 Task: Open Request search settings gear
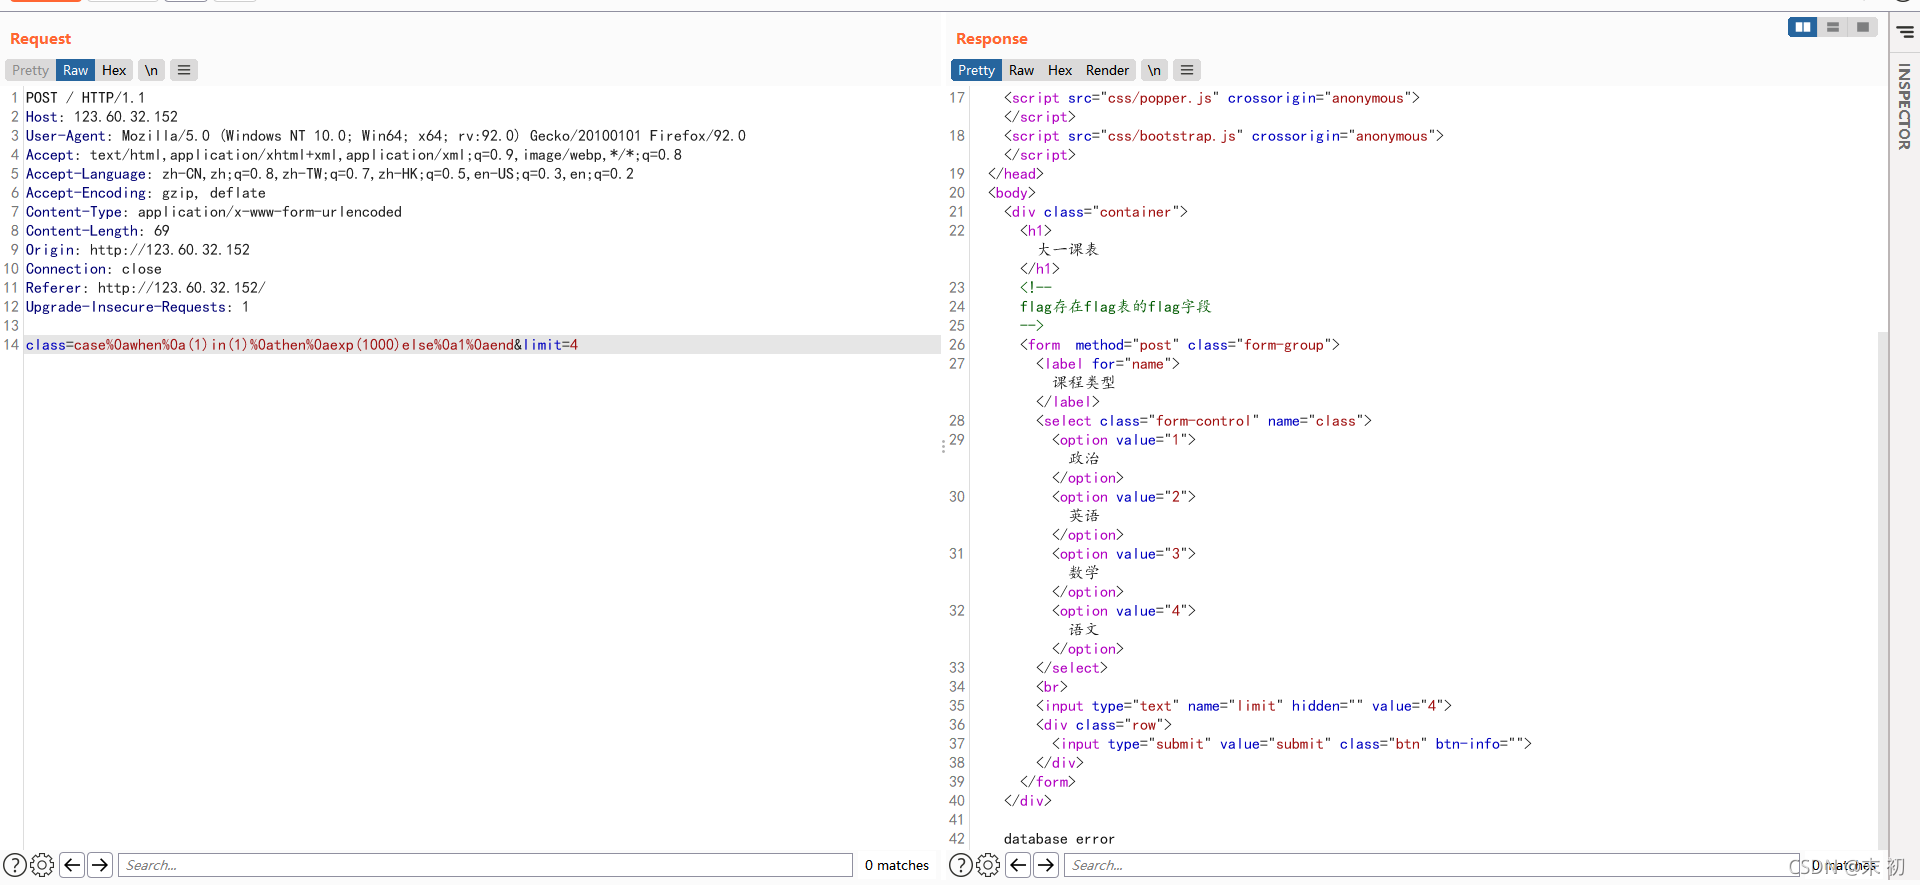(42, 865)
